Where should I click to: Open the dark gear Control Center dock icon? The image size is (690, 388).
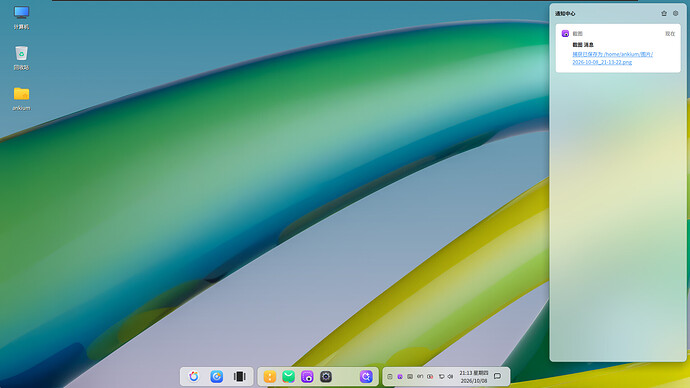tap(326, 376)
